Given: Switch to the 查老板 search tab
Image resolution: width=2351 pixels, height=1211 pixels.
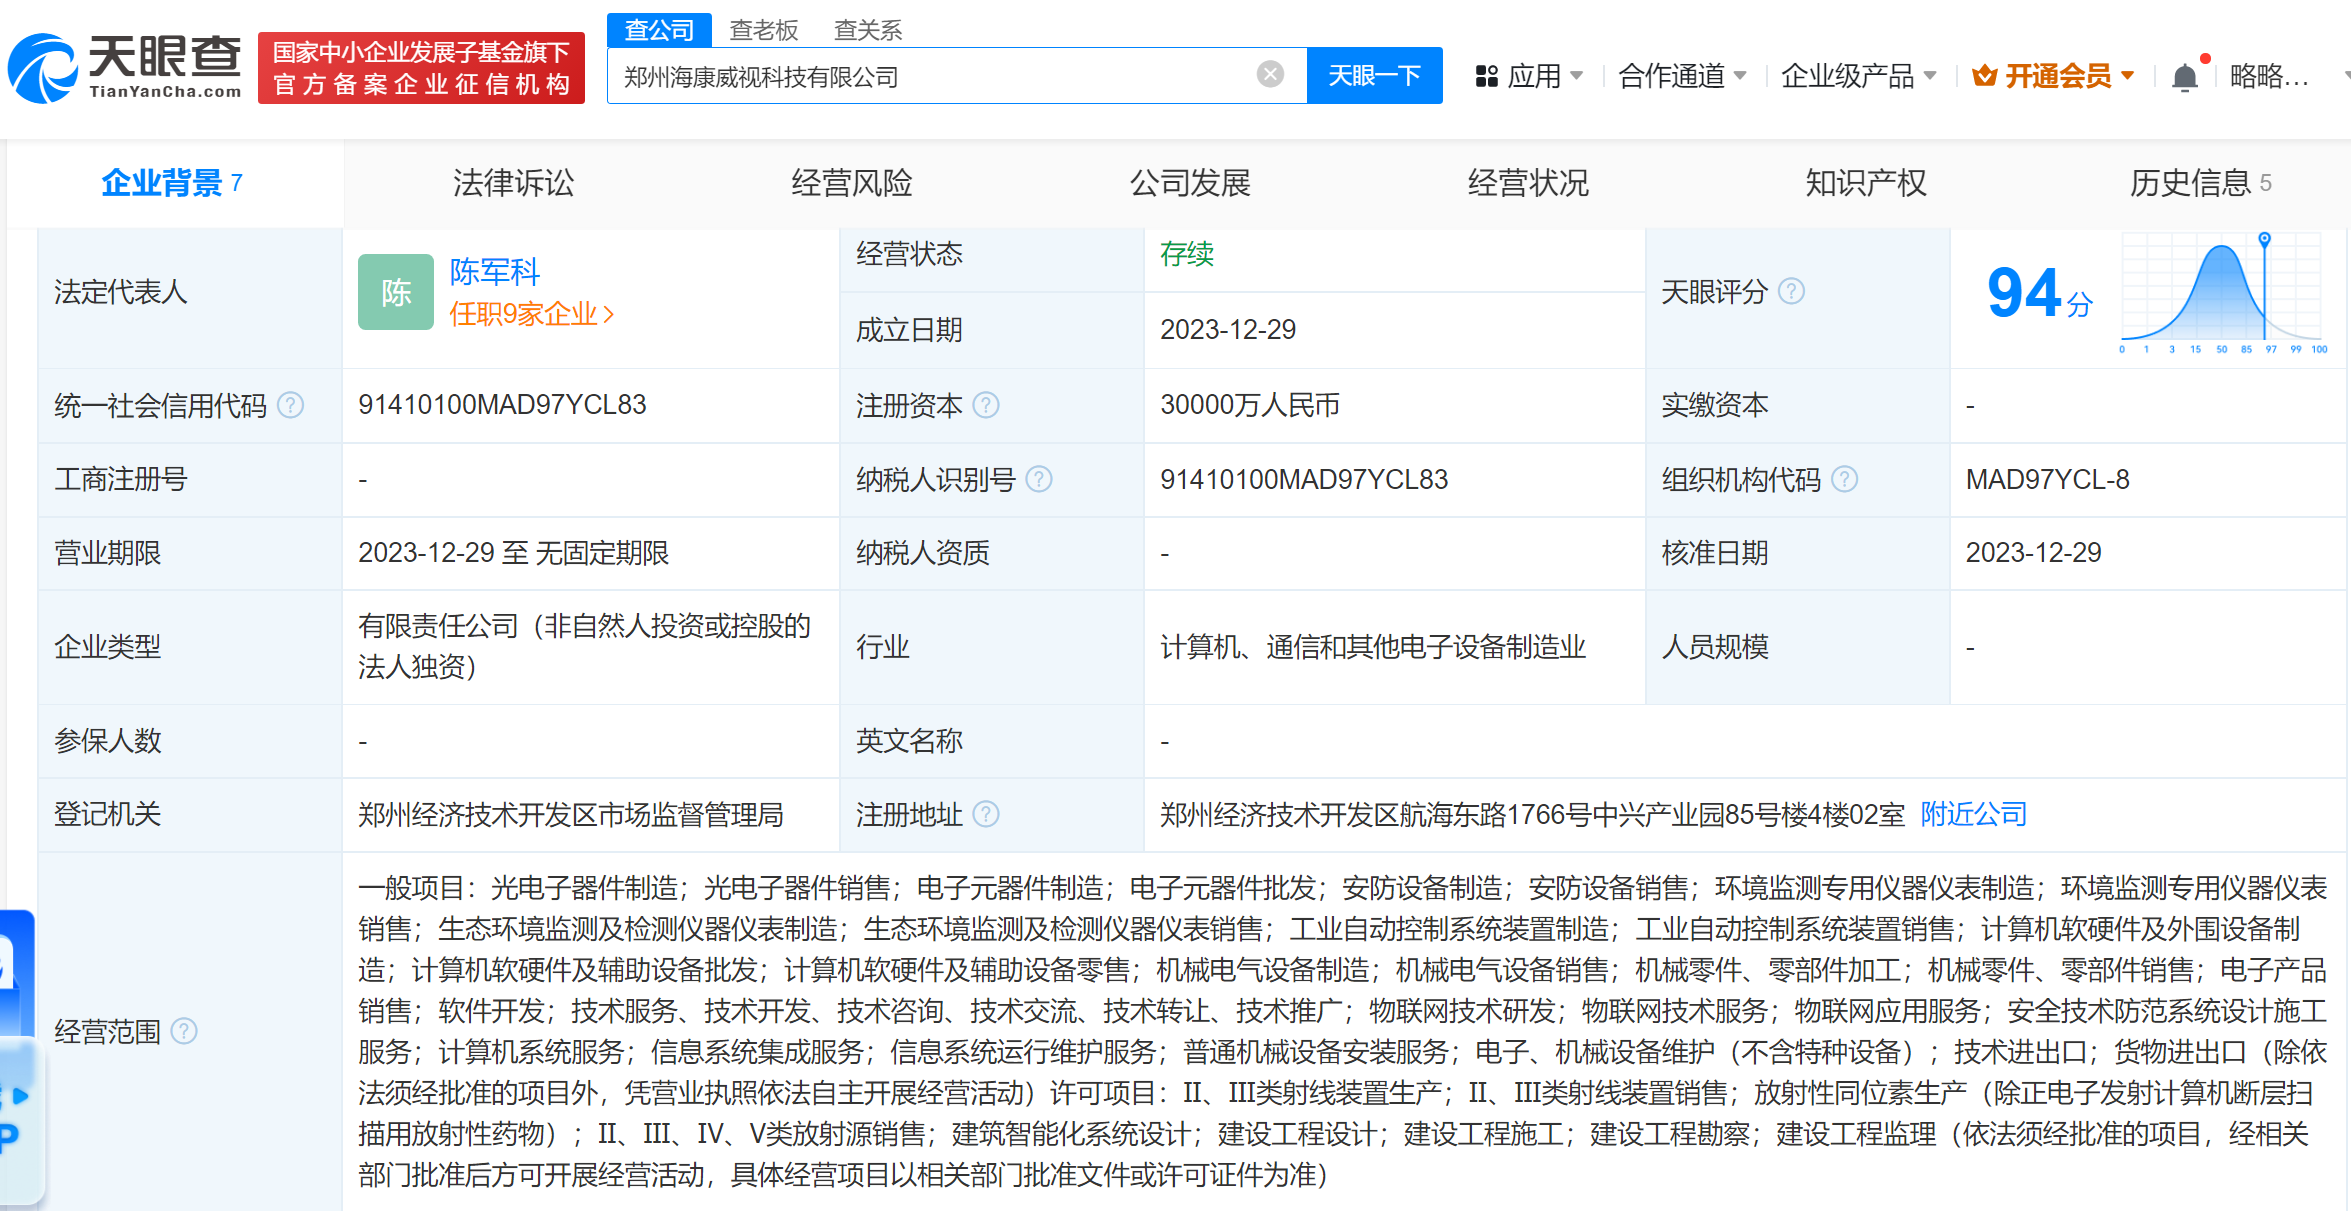Looking at the screenshot, I should [764, 30].
